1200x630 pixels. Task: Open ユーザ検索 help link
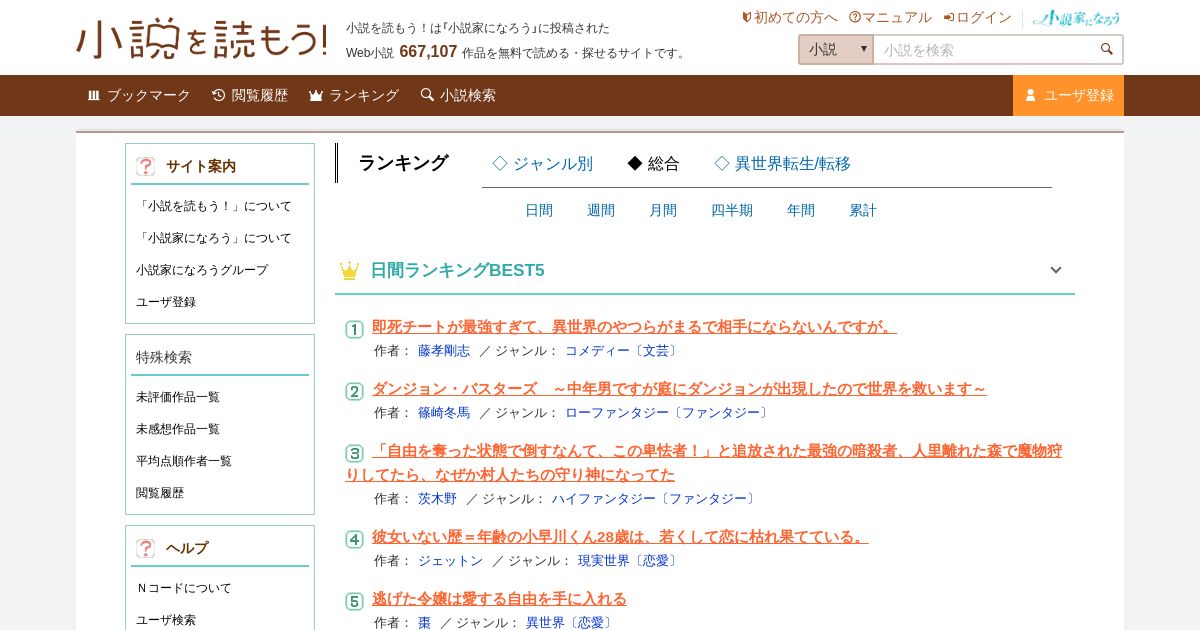tap(166, 621)
